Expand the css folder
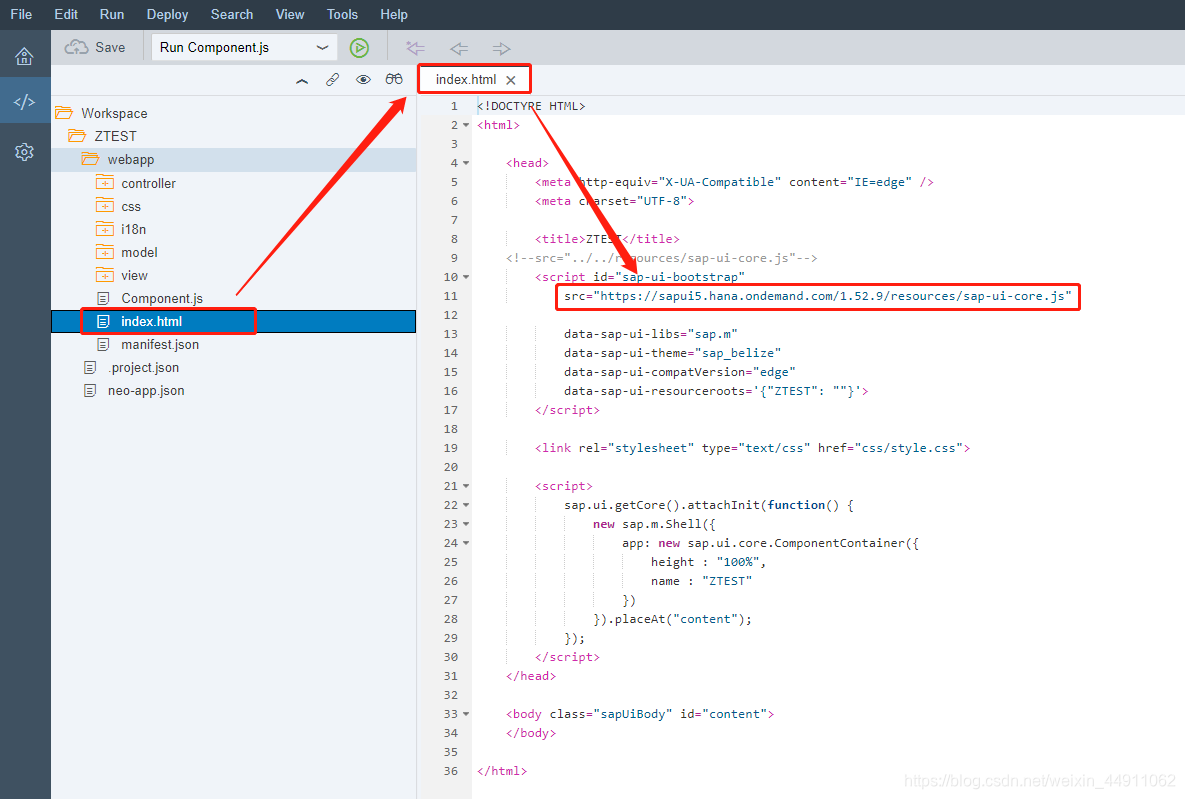Screen dimensions: 1185x799 [x=105, y=206]
